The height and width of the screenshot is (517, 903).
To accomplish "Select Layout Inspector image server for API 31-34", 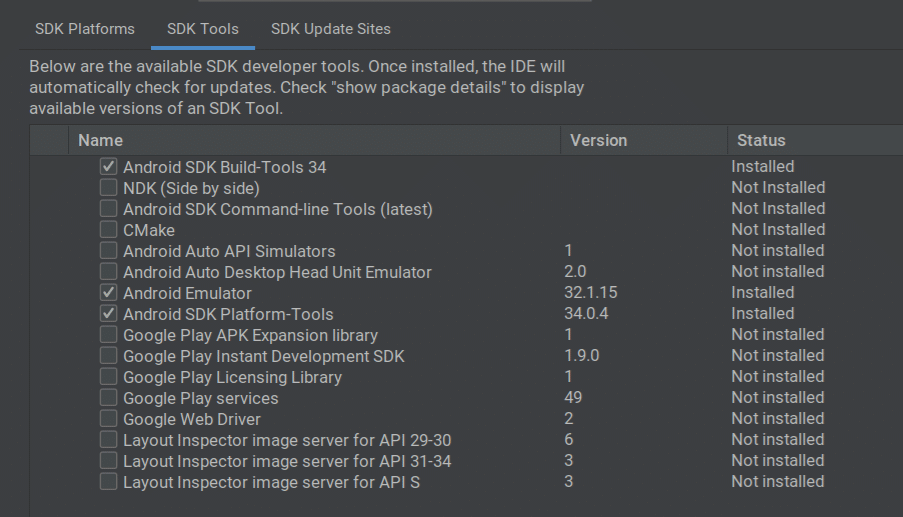I will 287,462.
